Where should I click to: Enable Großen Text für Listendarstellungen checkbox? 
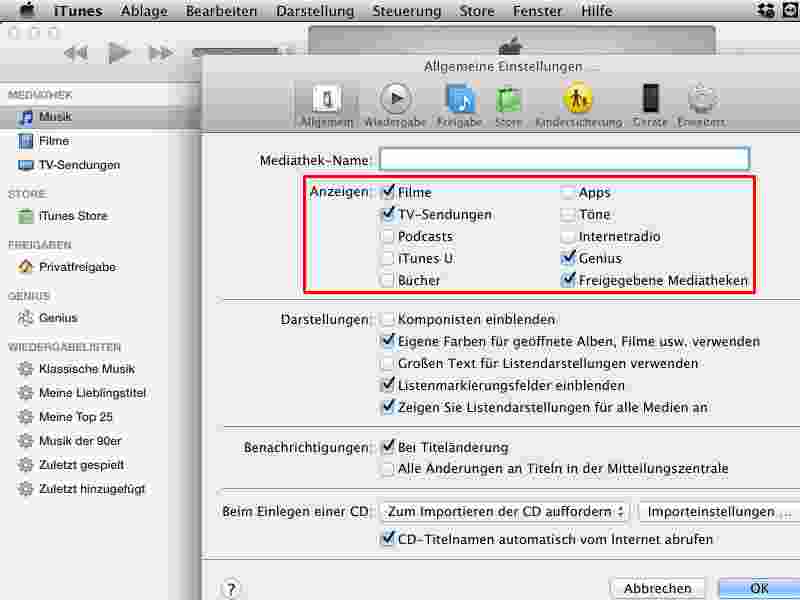click(x=388, y=363)
